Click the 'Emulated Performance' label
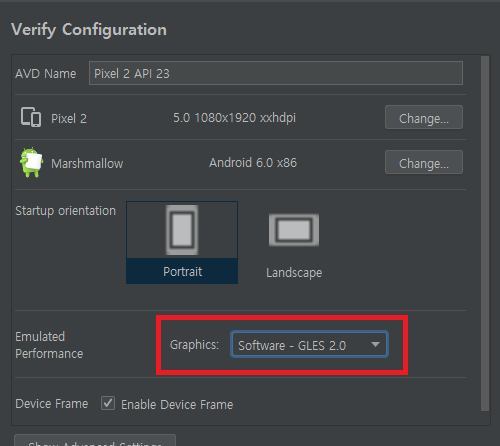 coord(49,345)
